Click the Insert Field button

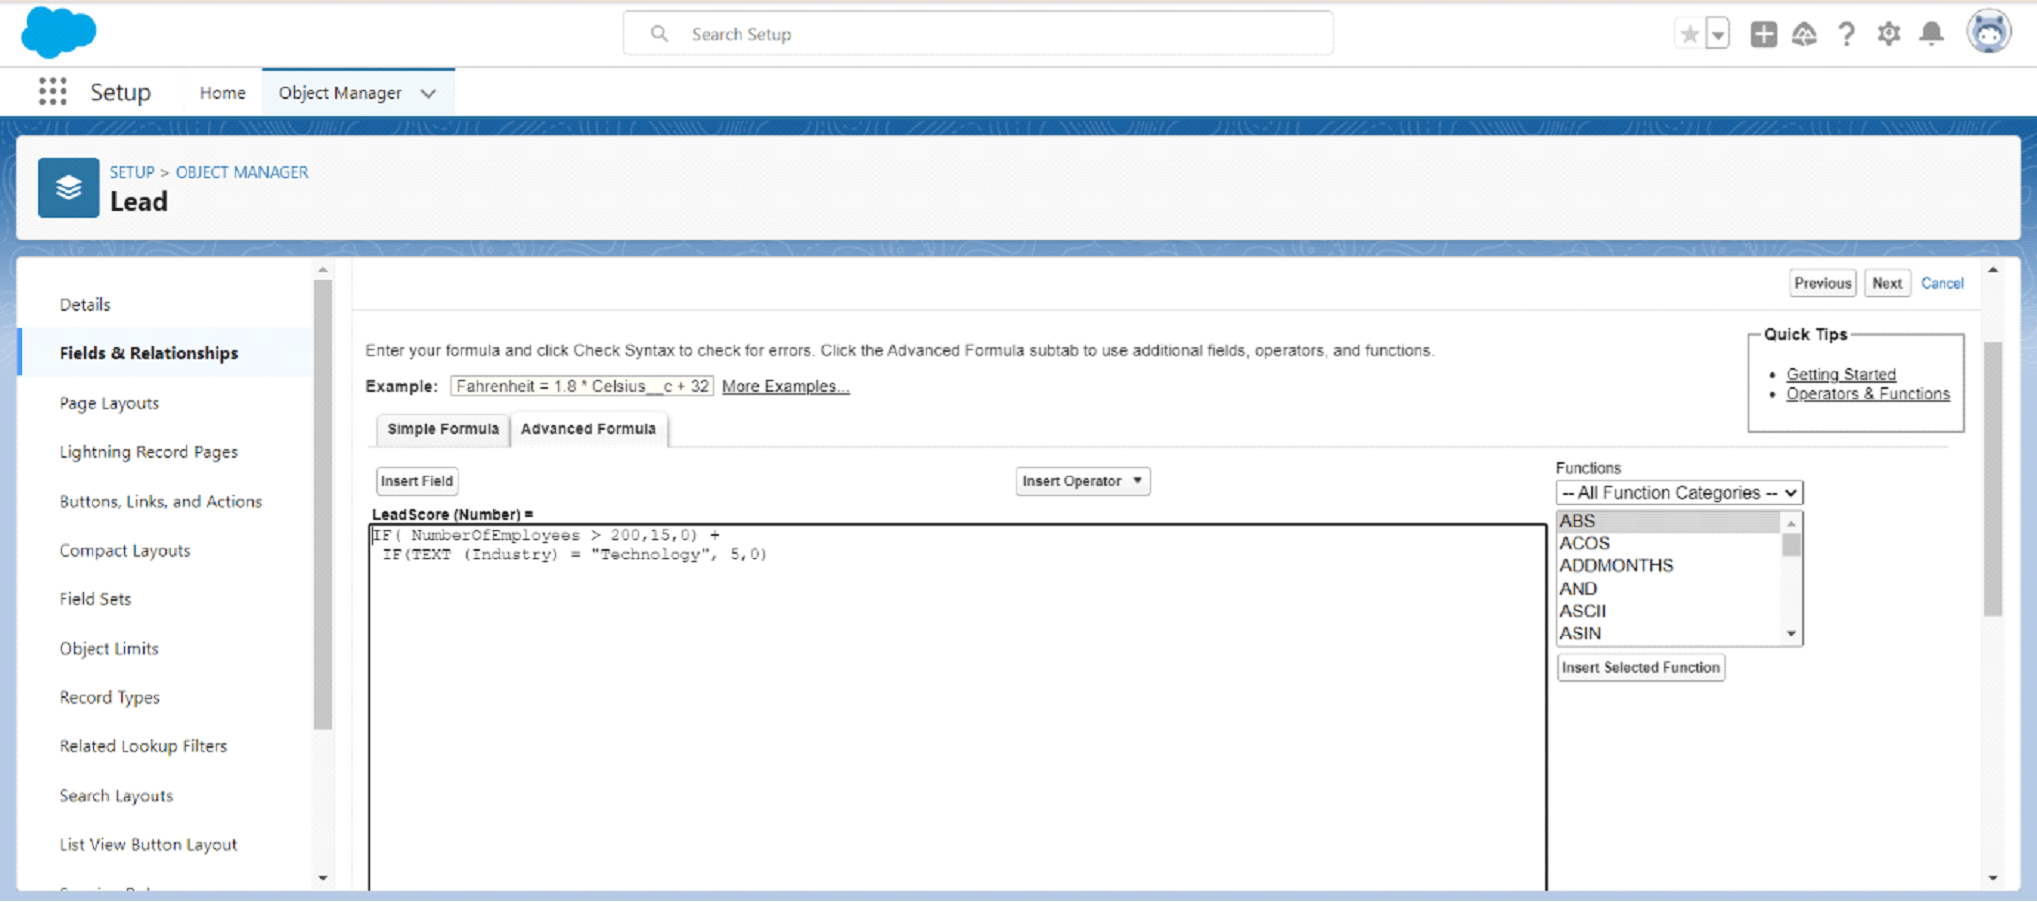point(417,481)
